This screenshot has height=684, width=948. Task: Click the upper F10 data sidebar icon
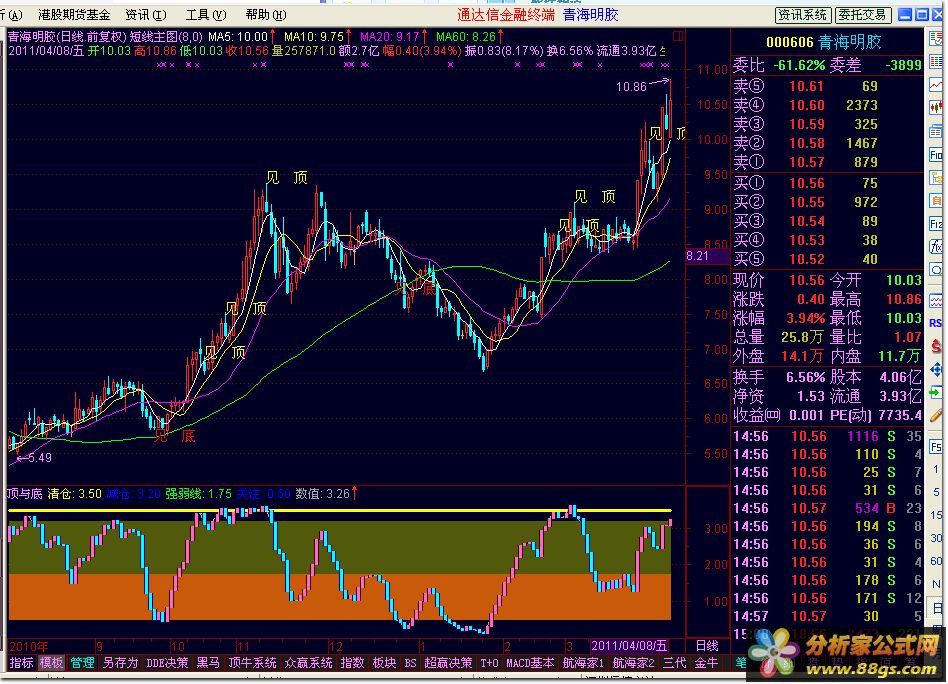click(936, 155)
